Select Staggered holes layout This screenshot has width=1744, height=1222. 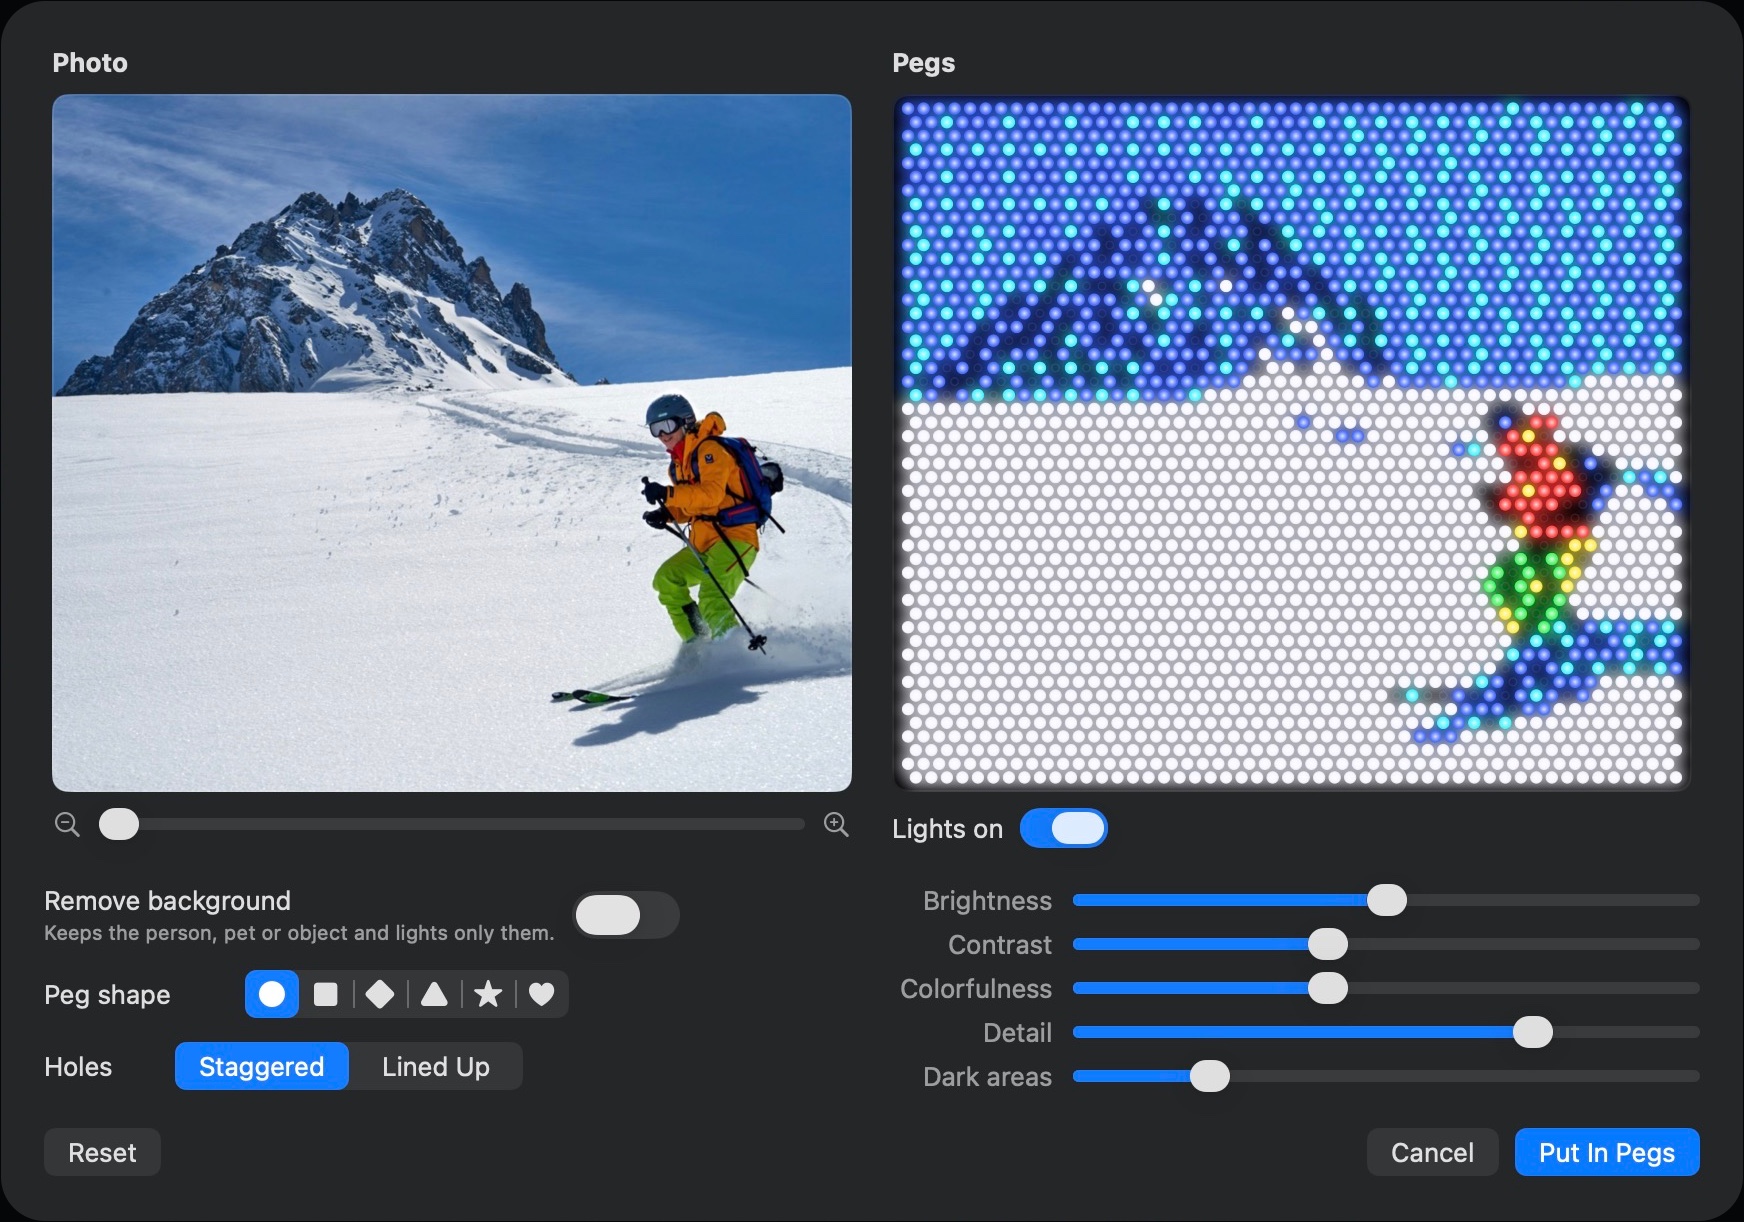click(x=262, y=1066)
